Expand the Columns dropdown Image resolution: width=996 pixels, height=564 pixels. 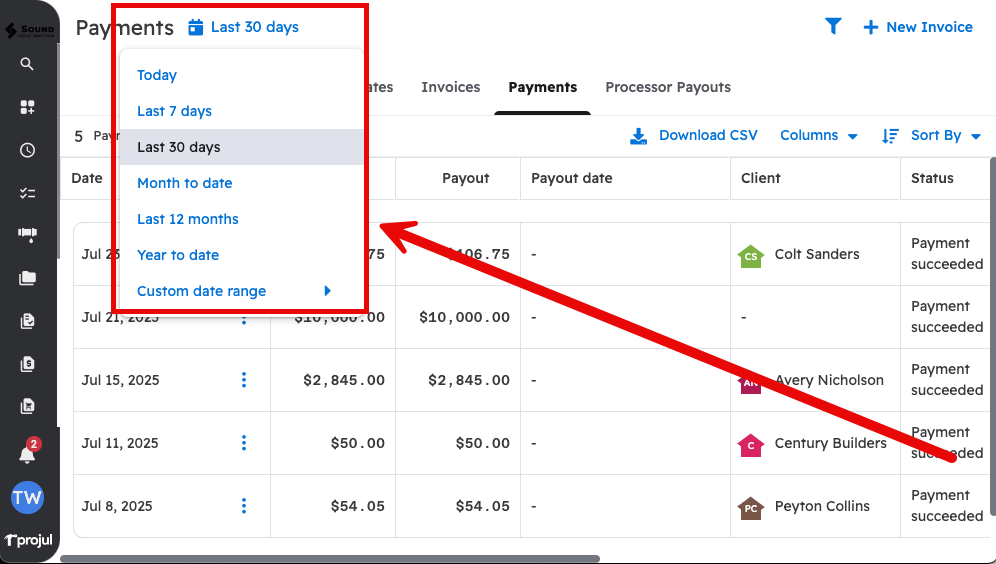click(x=818, y=136)
